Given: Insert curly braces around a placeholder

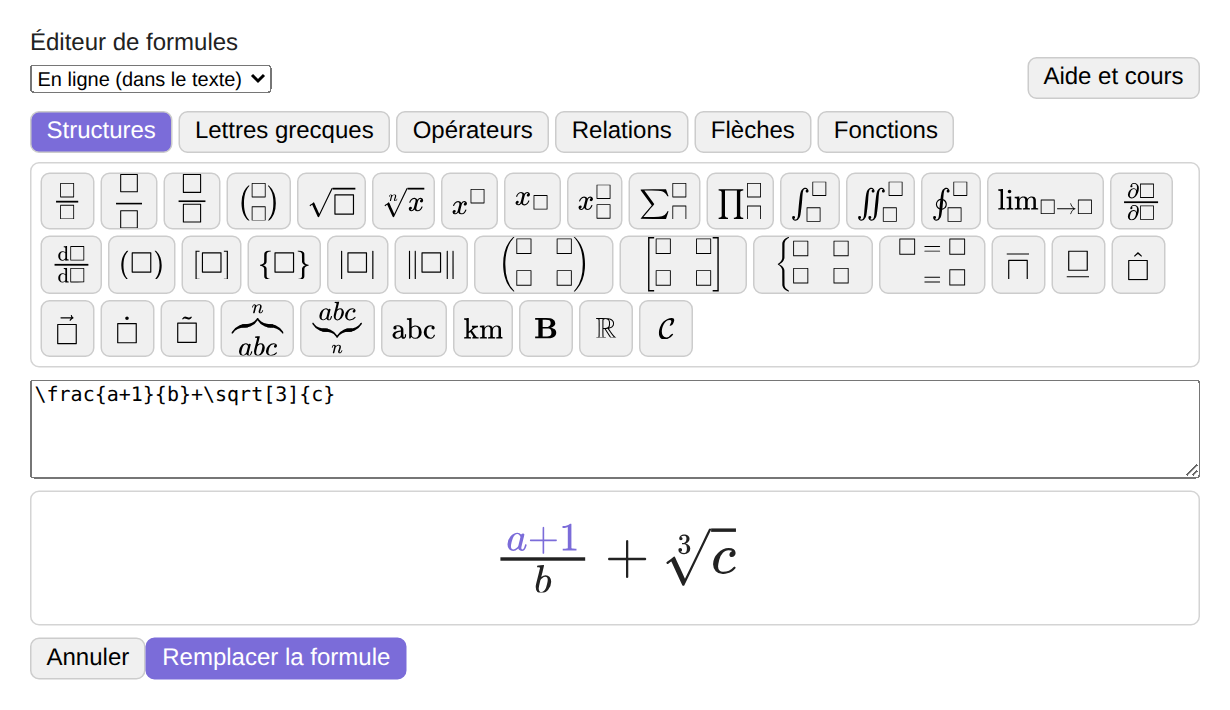Looking at the screenshot, I should (285, 265).
